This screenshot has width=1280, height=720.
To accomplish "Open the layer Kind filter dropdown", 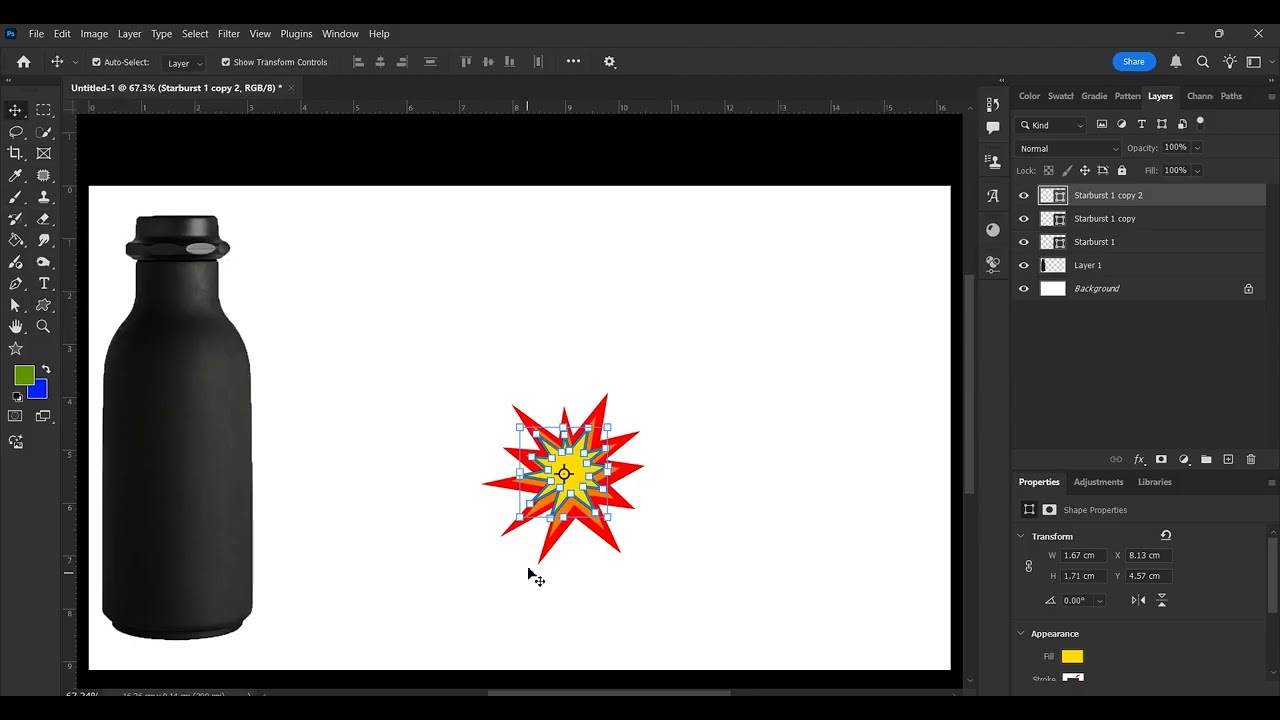I will click(x=1051, y=125).
